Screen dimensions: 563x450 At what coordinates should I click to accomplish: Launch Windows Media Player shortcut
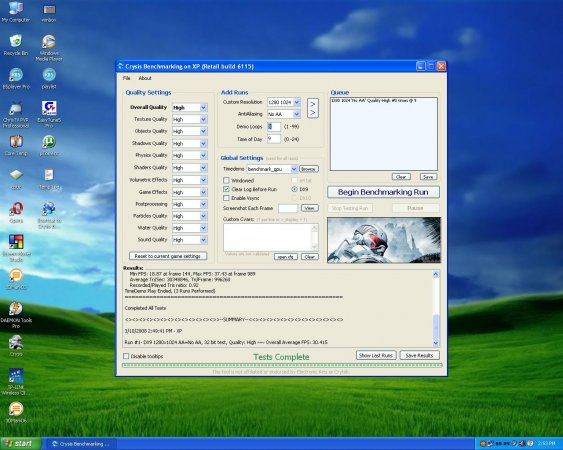[49, 48]
